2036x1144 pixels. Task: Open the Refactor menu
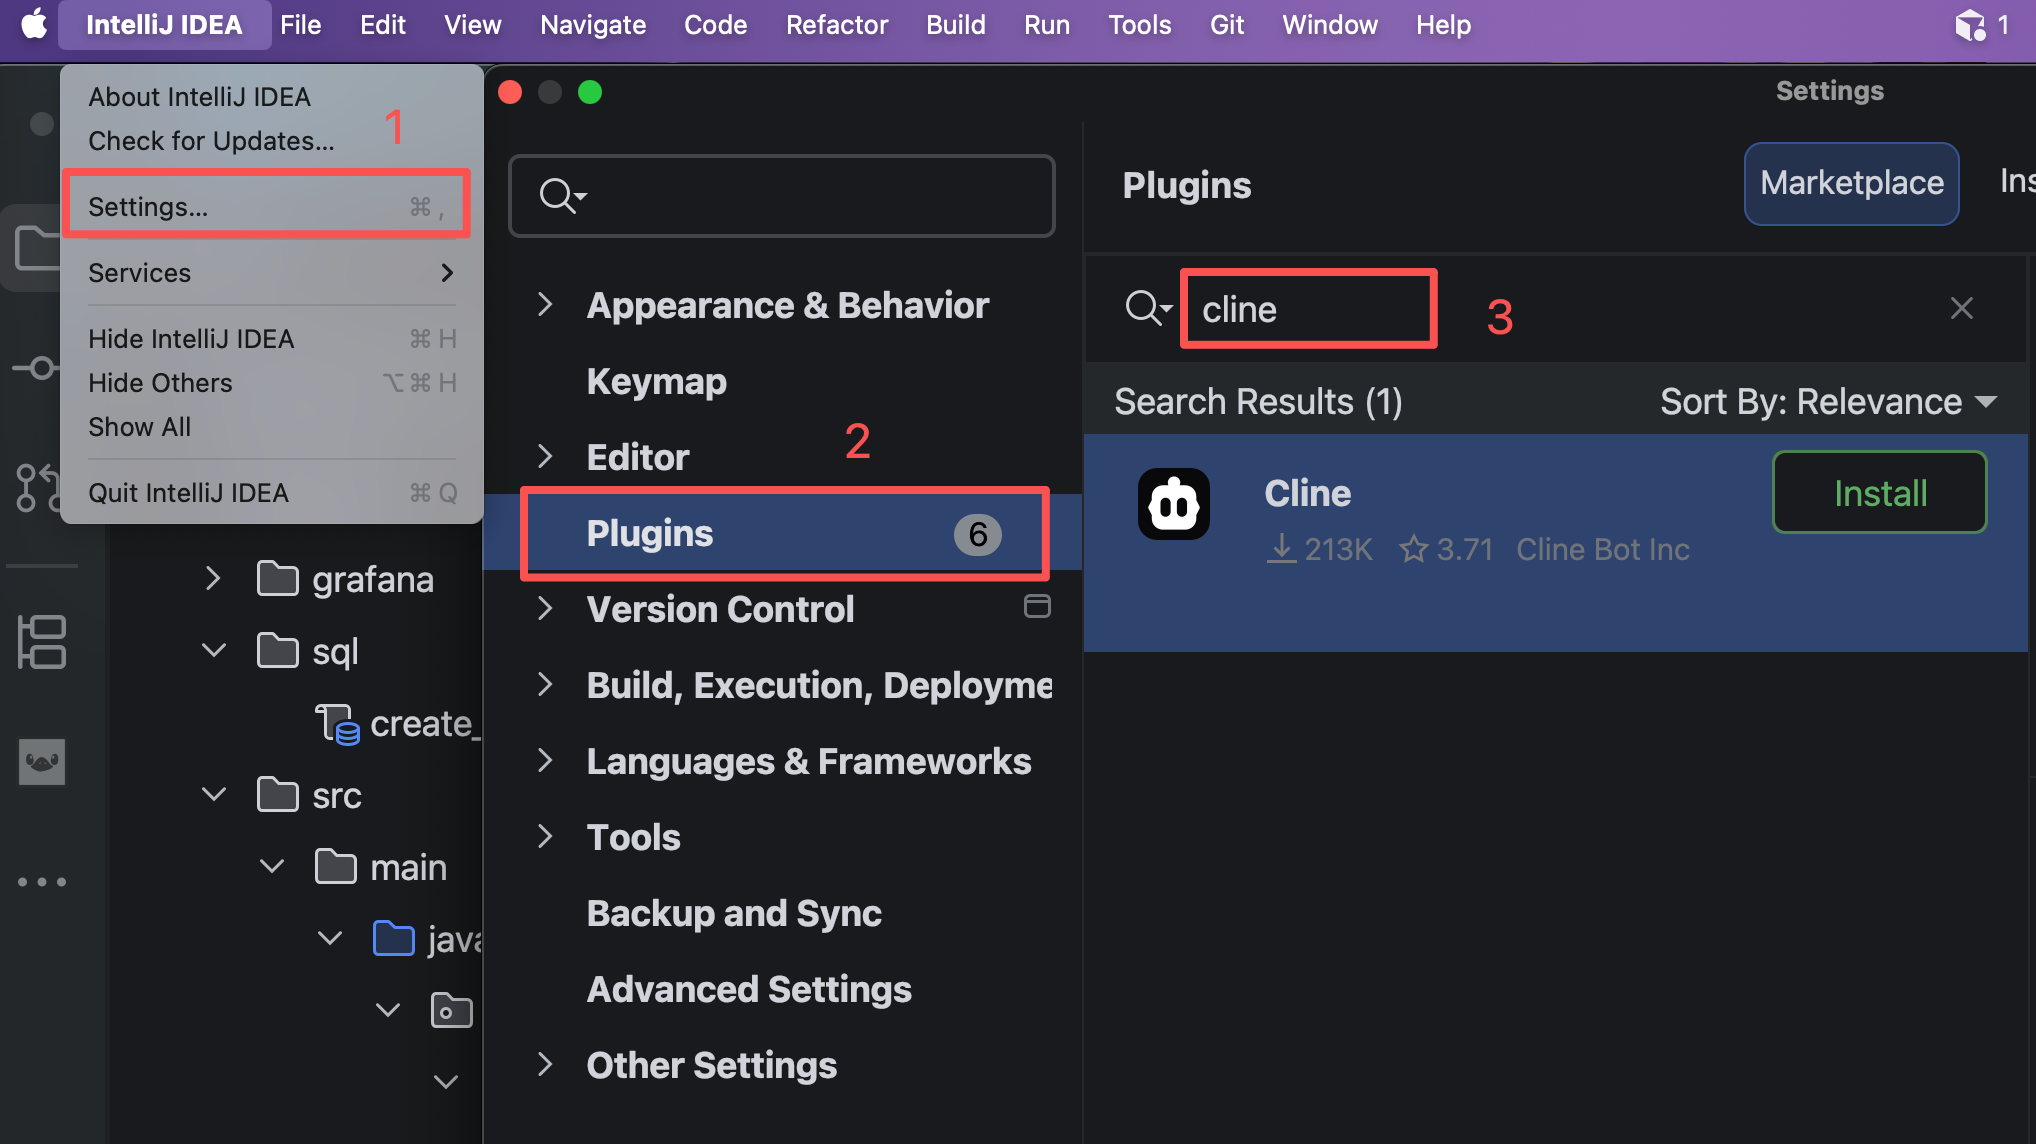point(836,24)
